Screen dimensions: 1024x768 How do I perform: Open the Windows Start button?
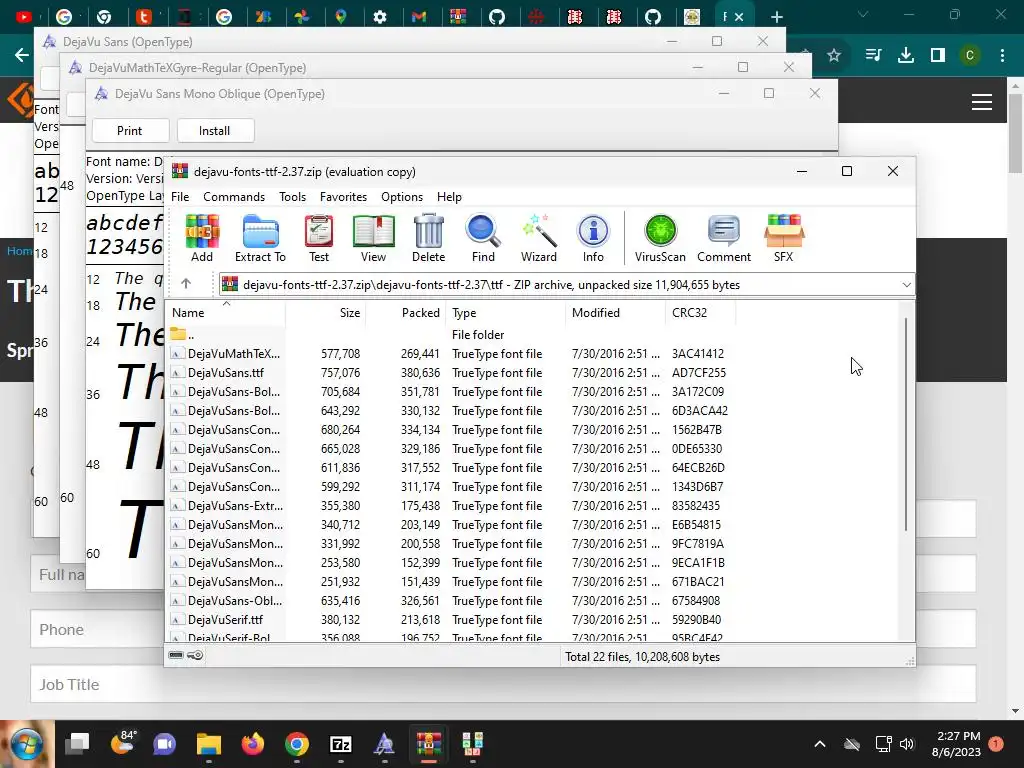click(27, 744)
